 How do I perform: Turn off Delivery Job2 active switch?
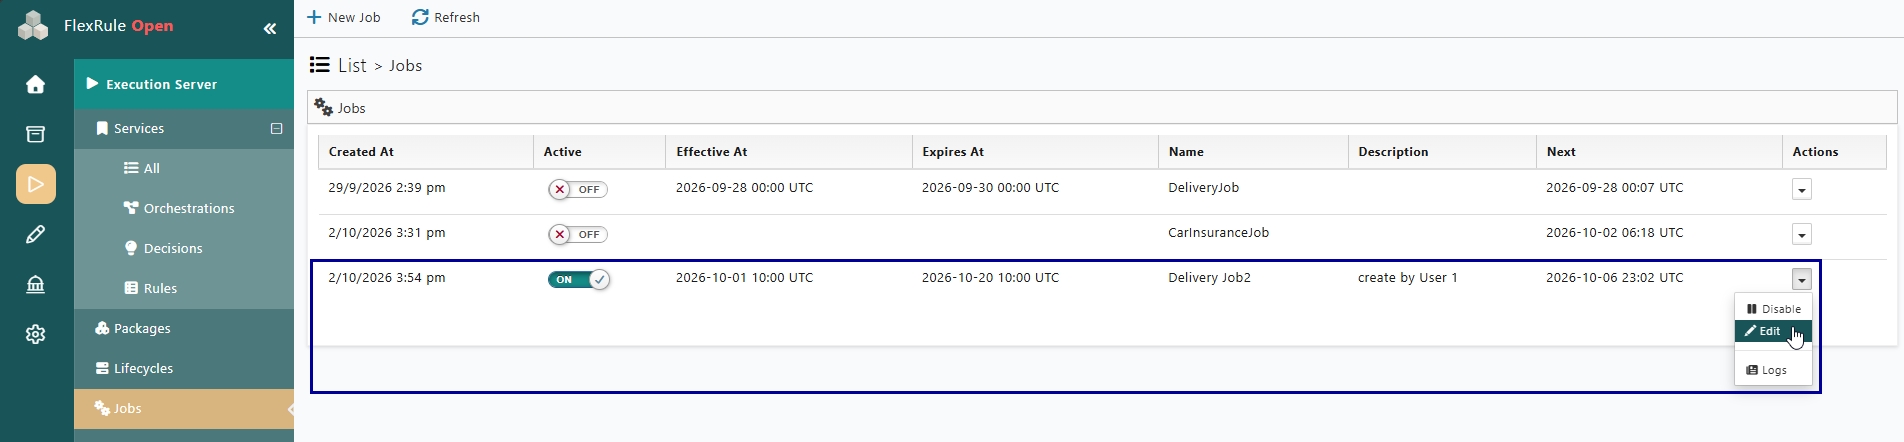[x=578, y=279]
